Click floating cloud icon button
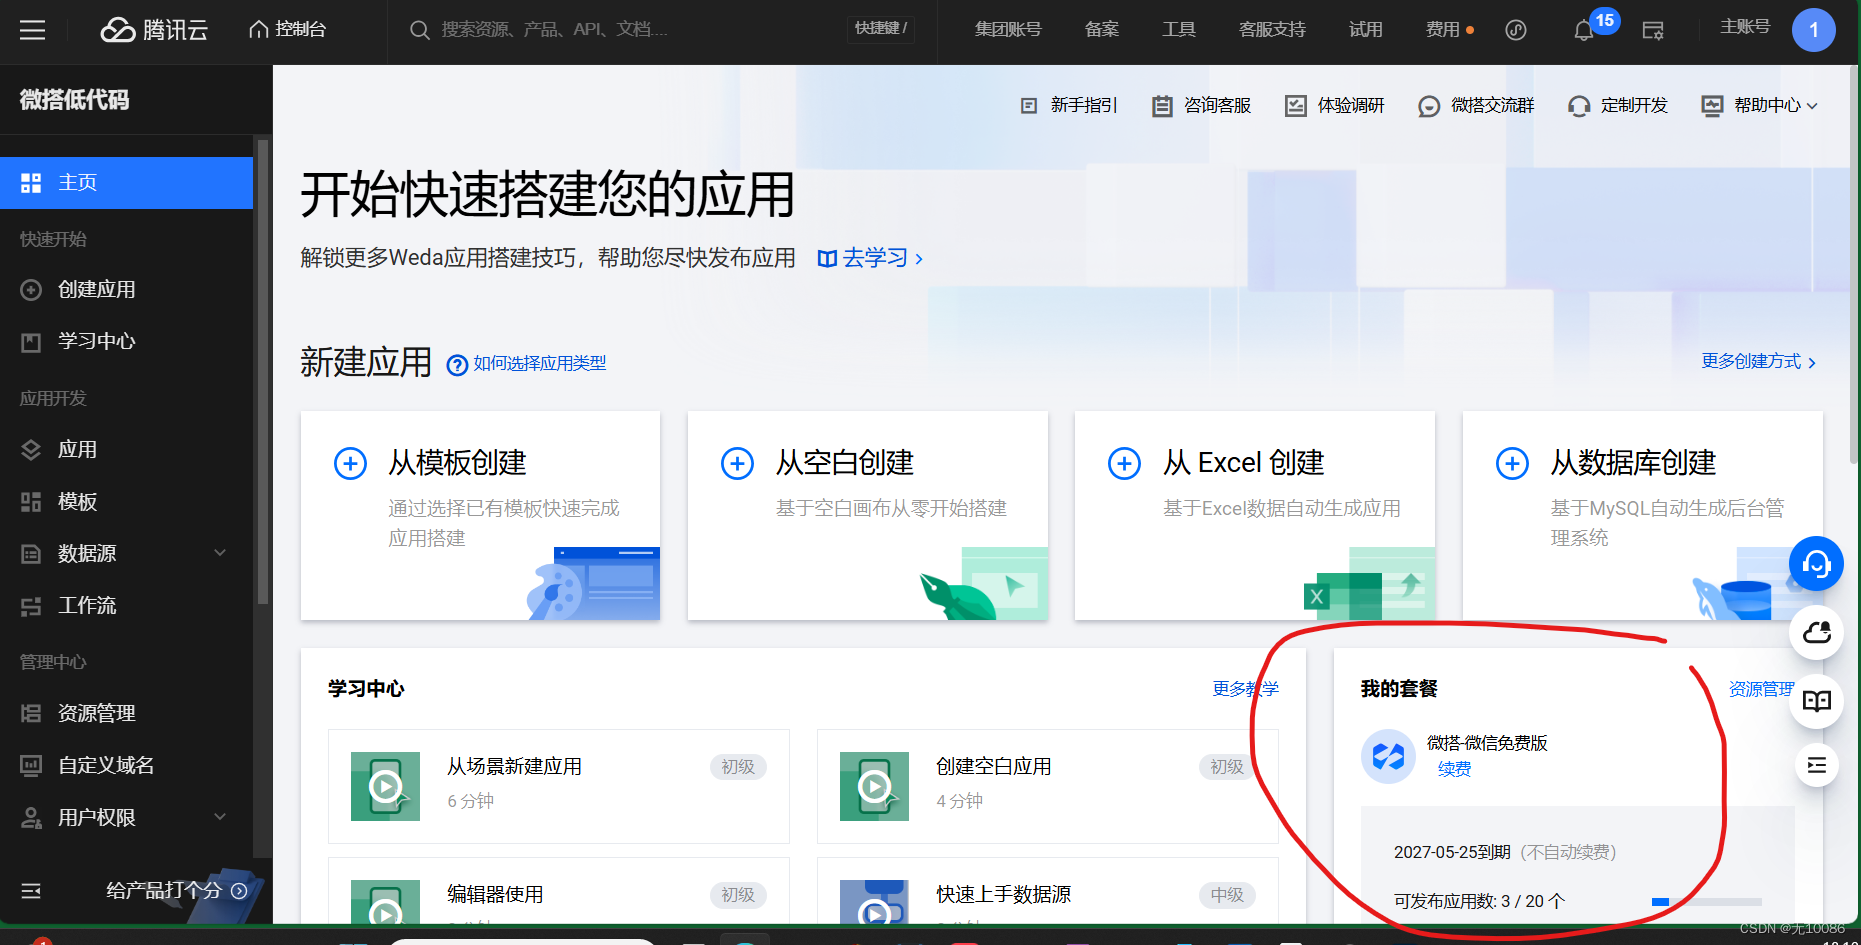 pyautogui.click(x=1816, y=633)
